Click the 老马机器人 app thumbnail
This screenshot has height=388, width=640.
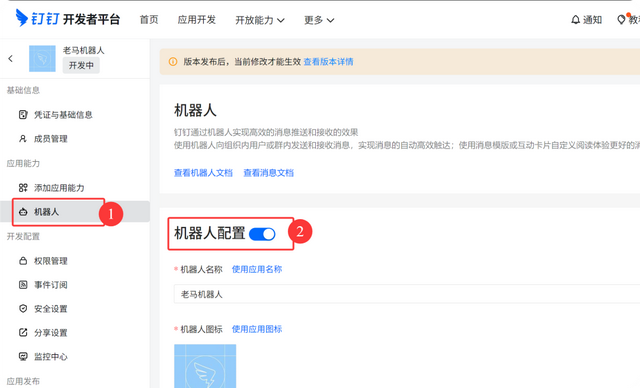coord(42,58)
